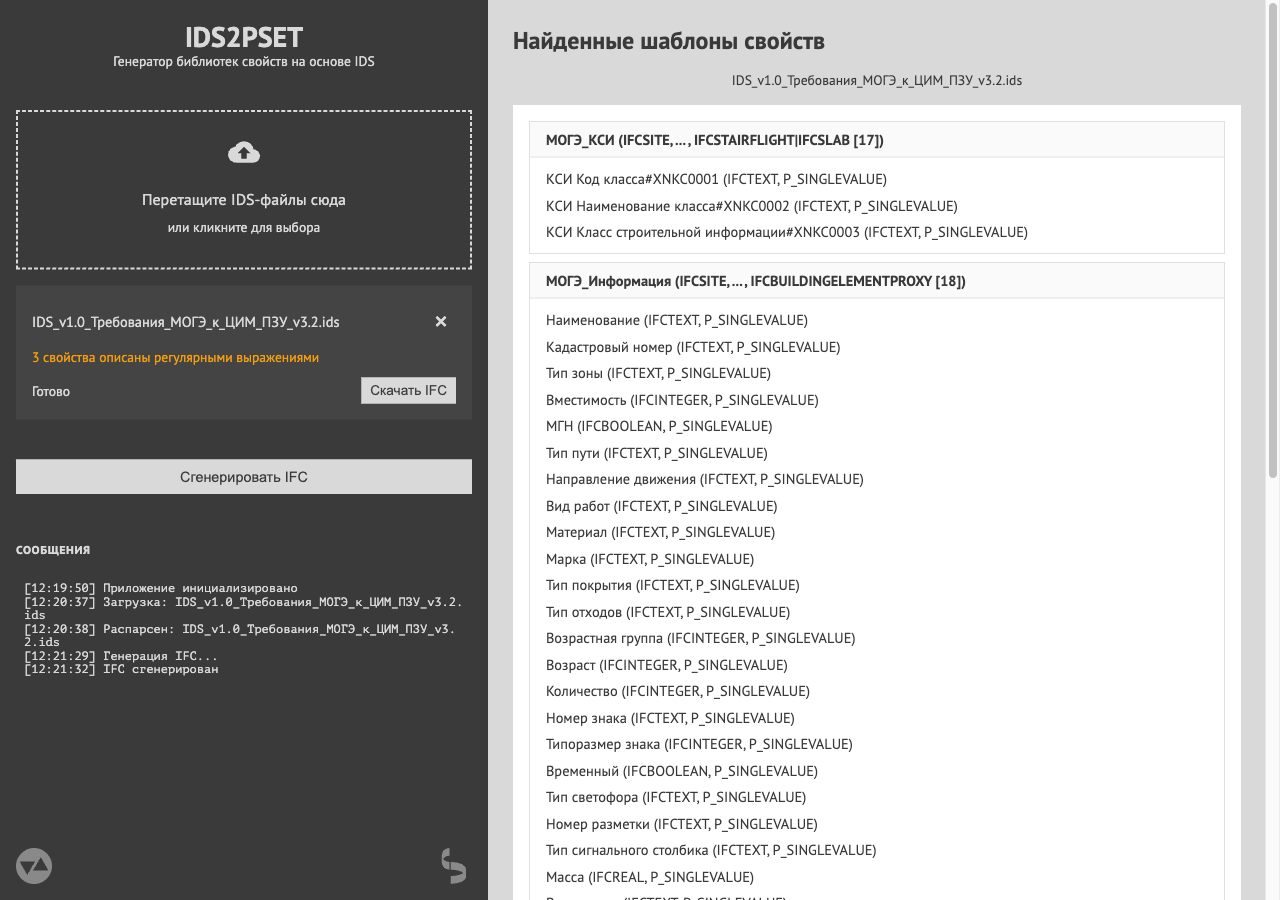Click the S-shaped icon at bottom right
This screenshot has height=900, width=1280.
pos(453,866)
